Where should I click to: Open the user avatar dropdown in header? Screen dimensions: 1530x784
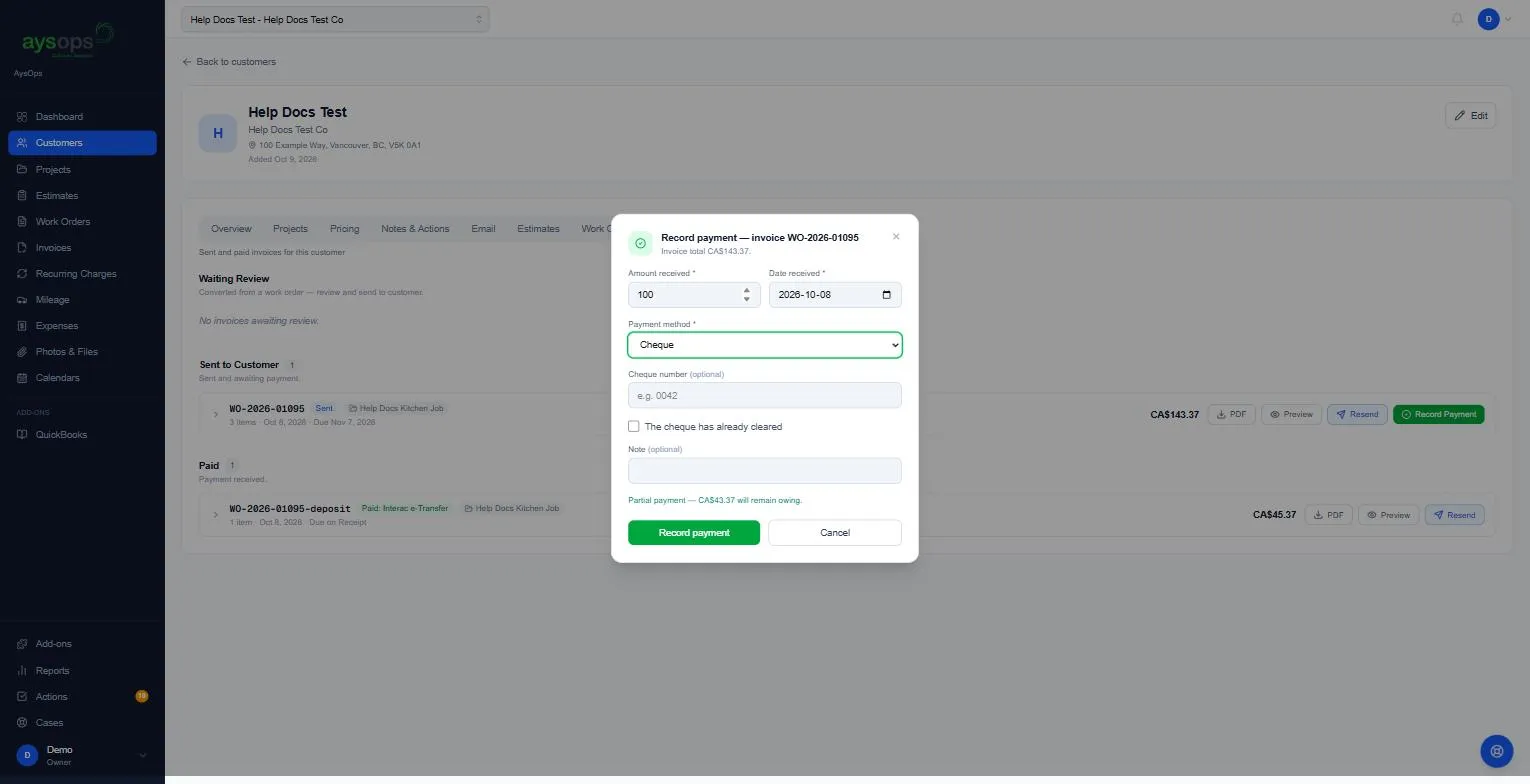[x=1495, y=19]
